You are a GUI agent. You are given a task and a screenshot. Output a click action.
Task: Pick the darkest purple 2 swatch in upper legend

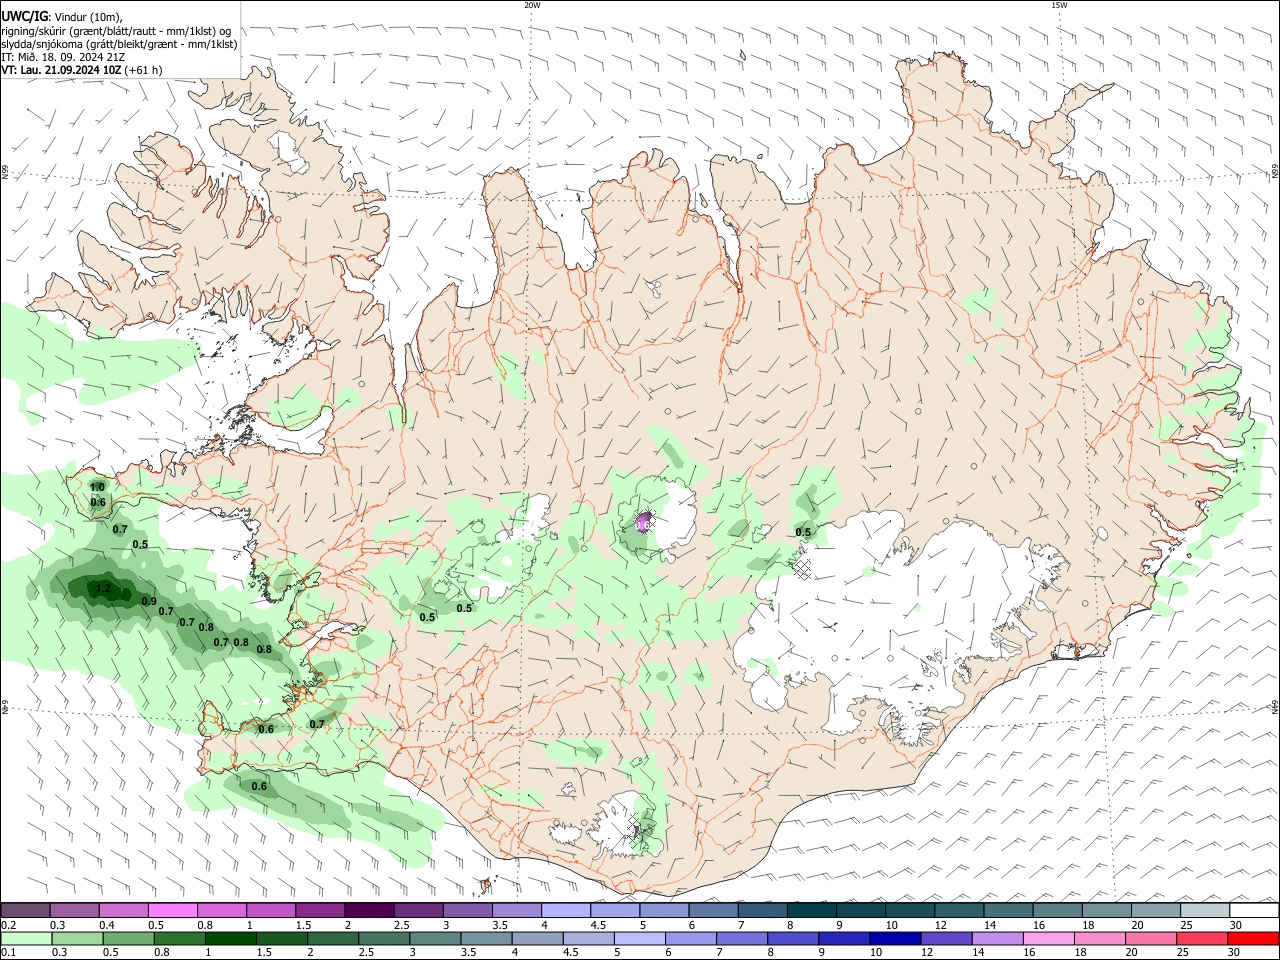pos(368,910)
